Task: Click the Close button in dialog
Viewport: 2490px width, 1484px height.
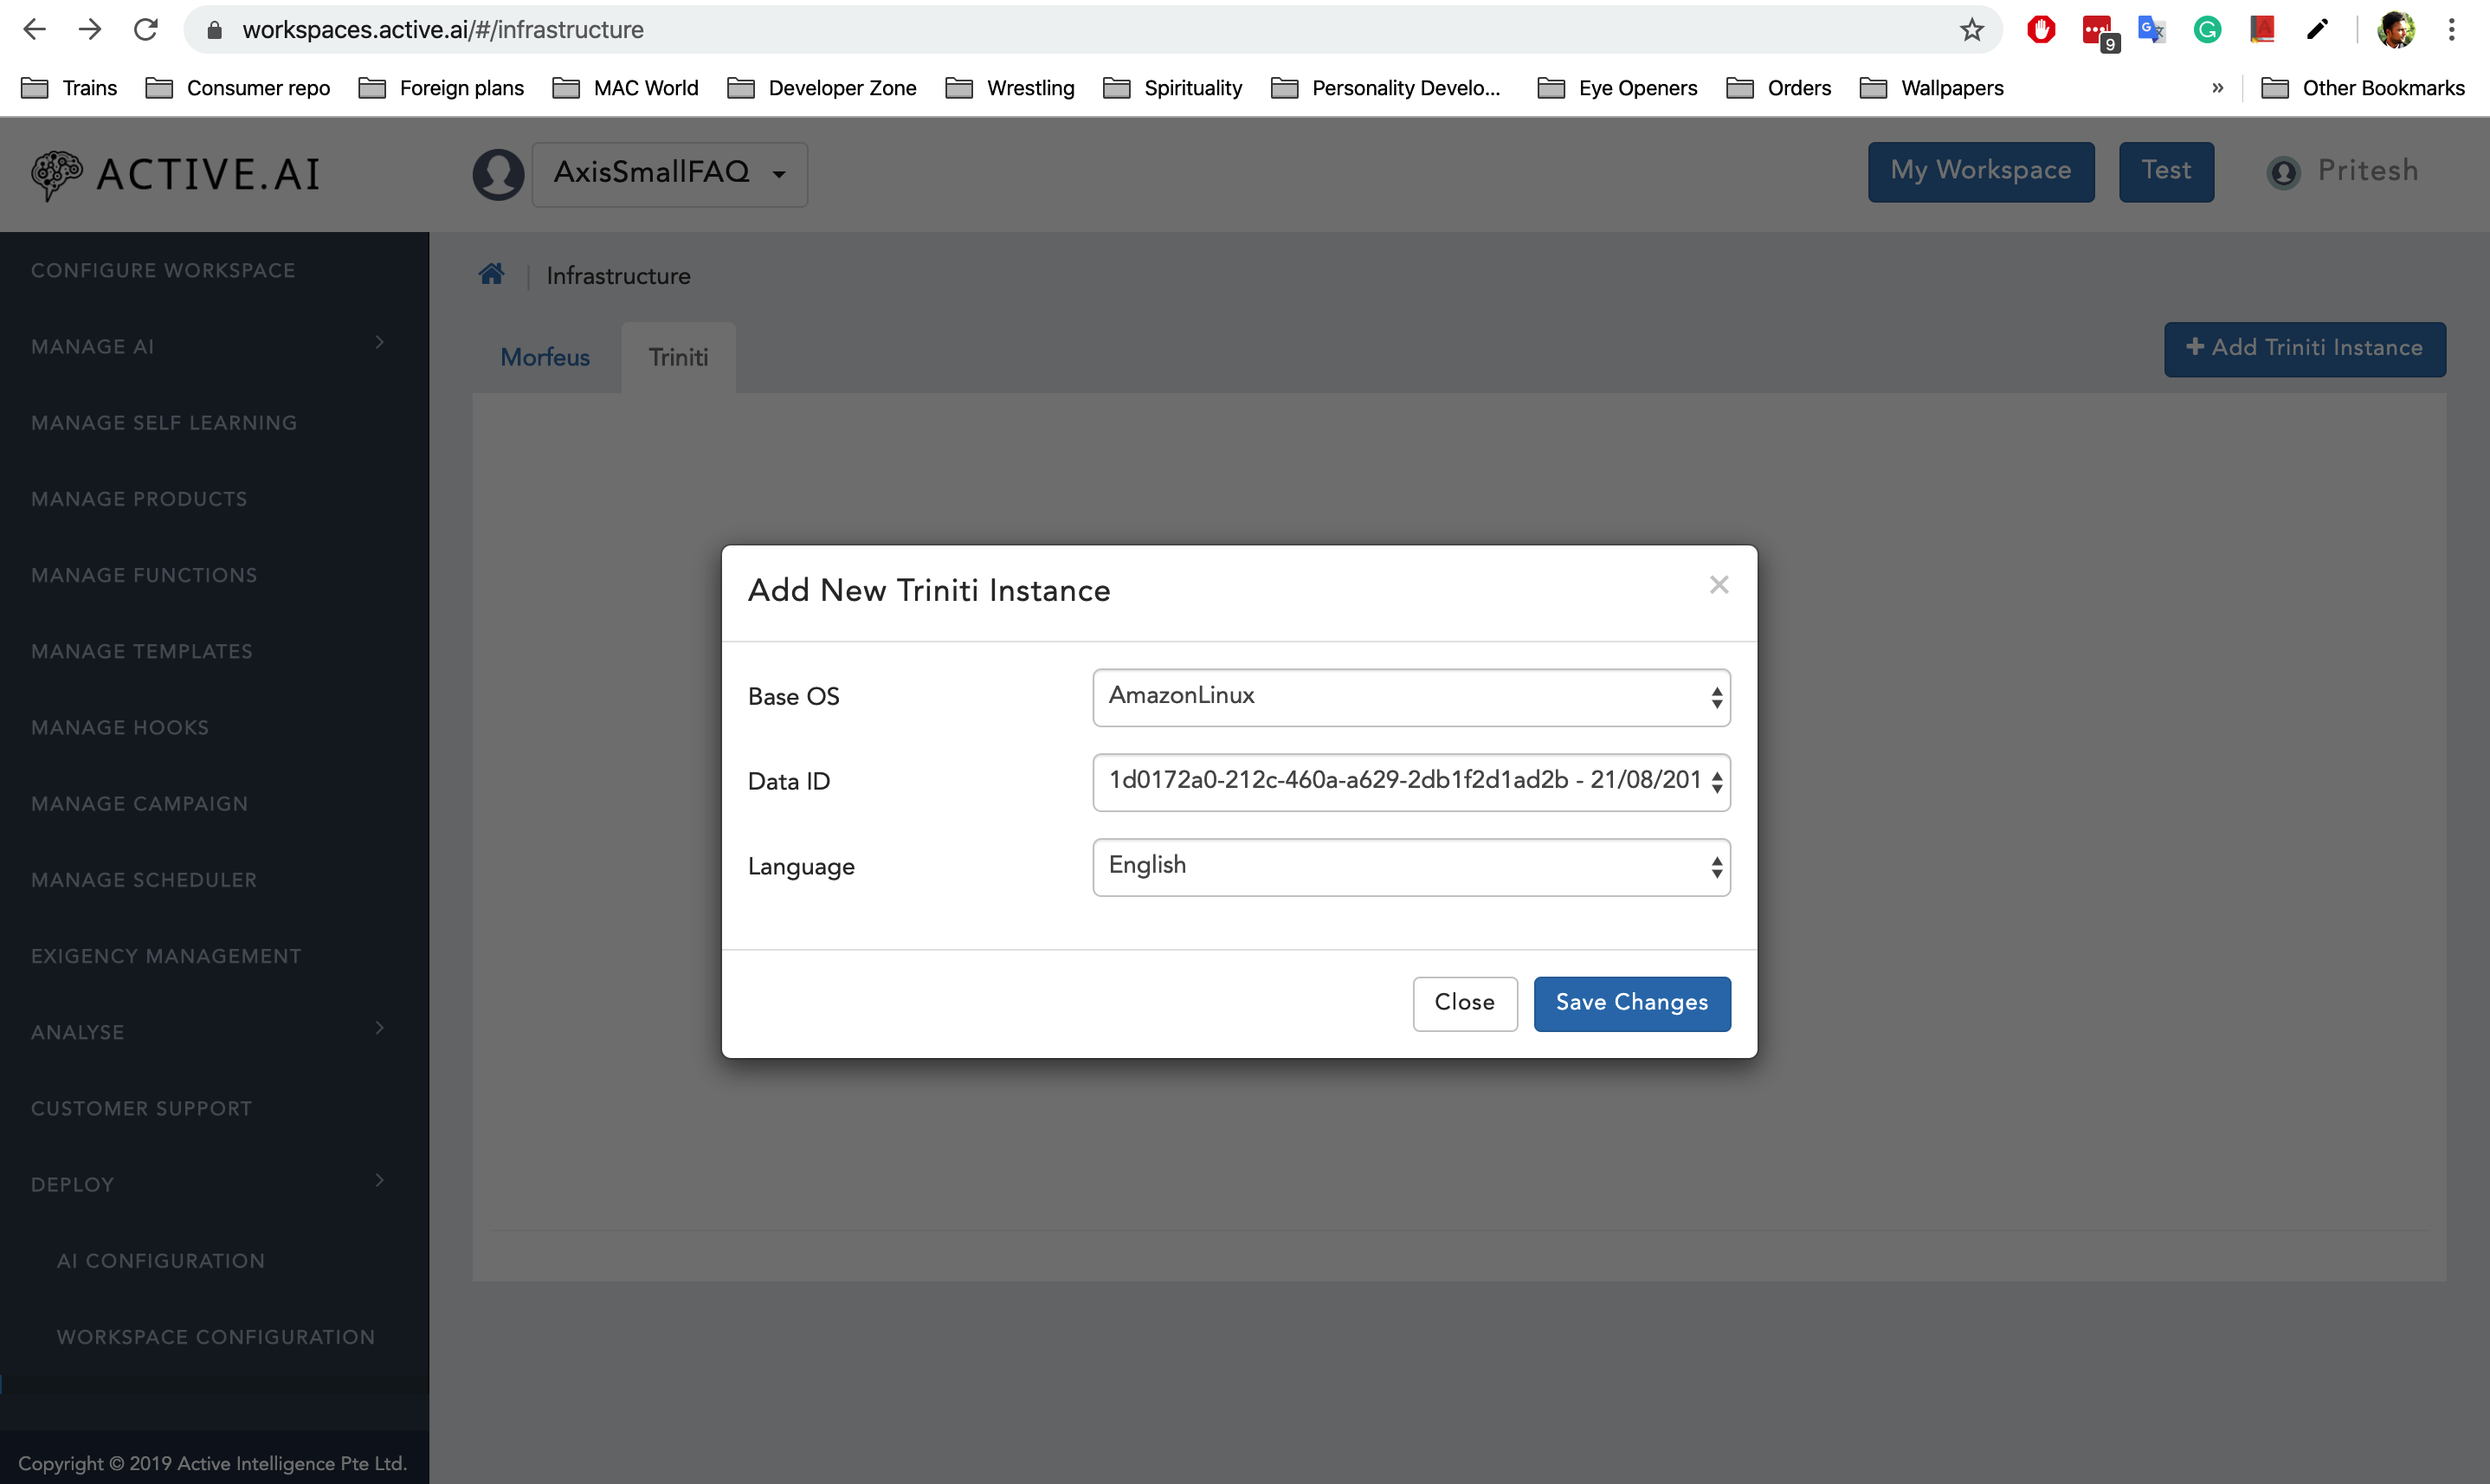Action: click(x=1464, y=1003)
